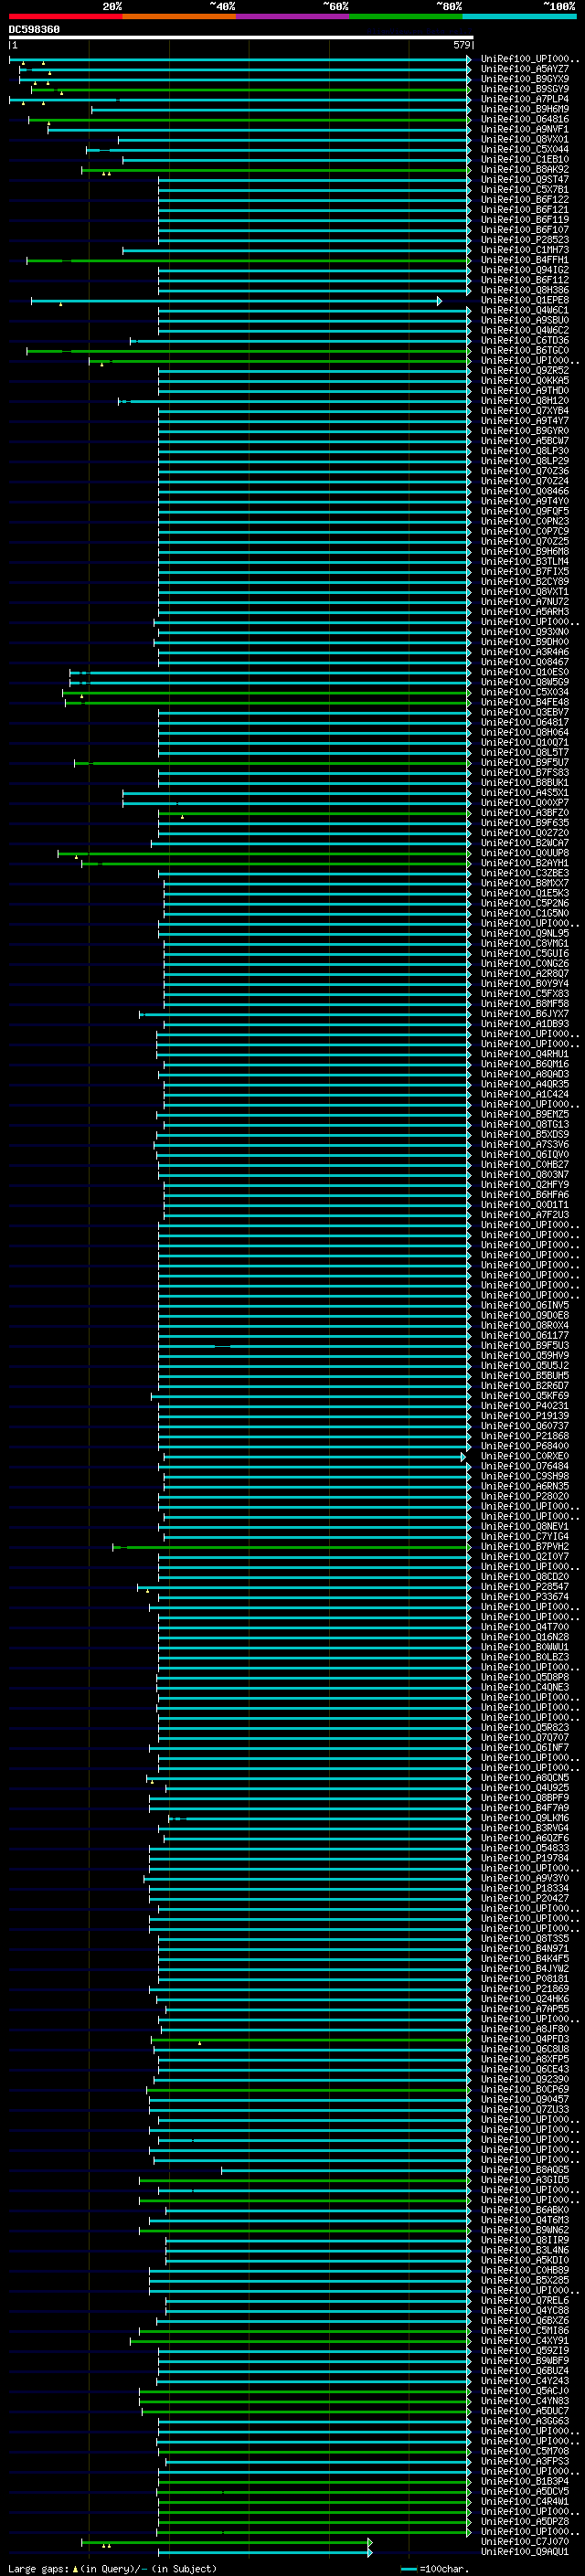
Task: Click hit label UniRef100_B7PVH2
Action: pyautogui.click(x=524, y=1547)
